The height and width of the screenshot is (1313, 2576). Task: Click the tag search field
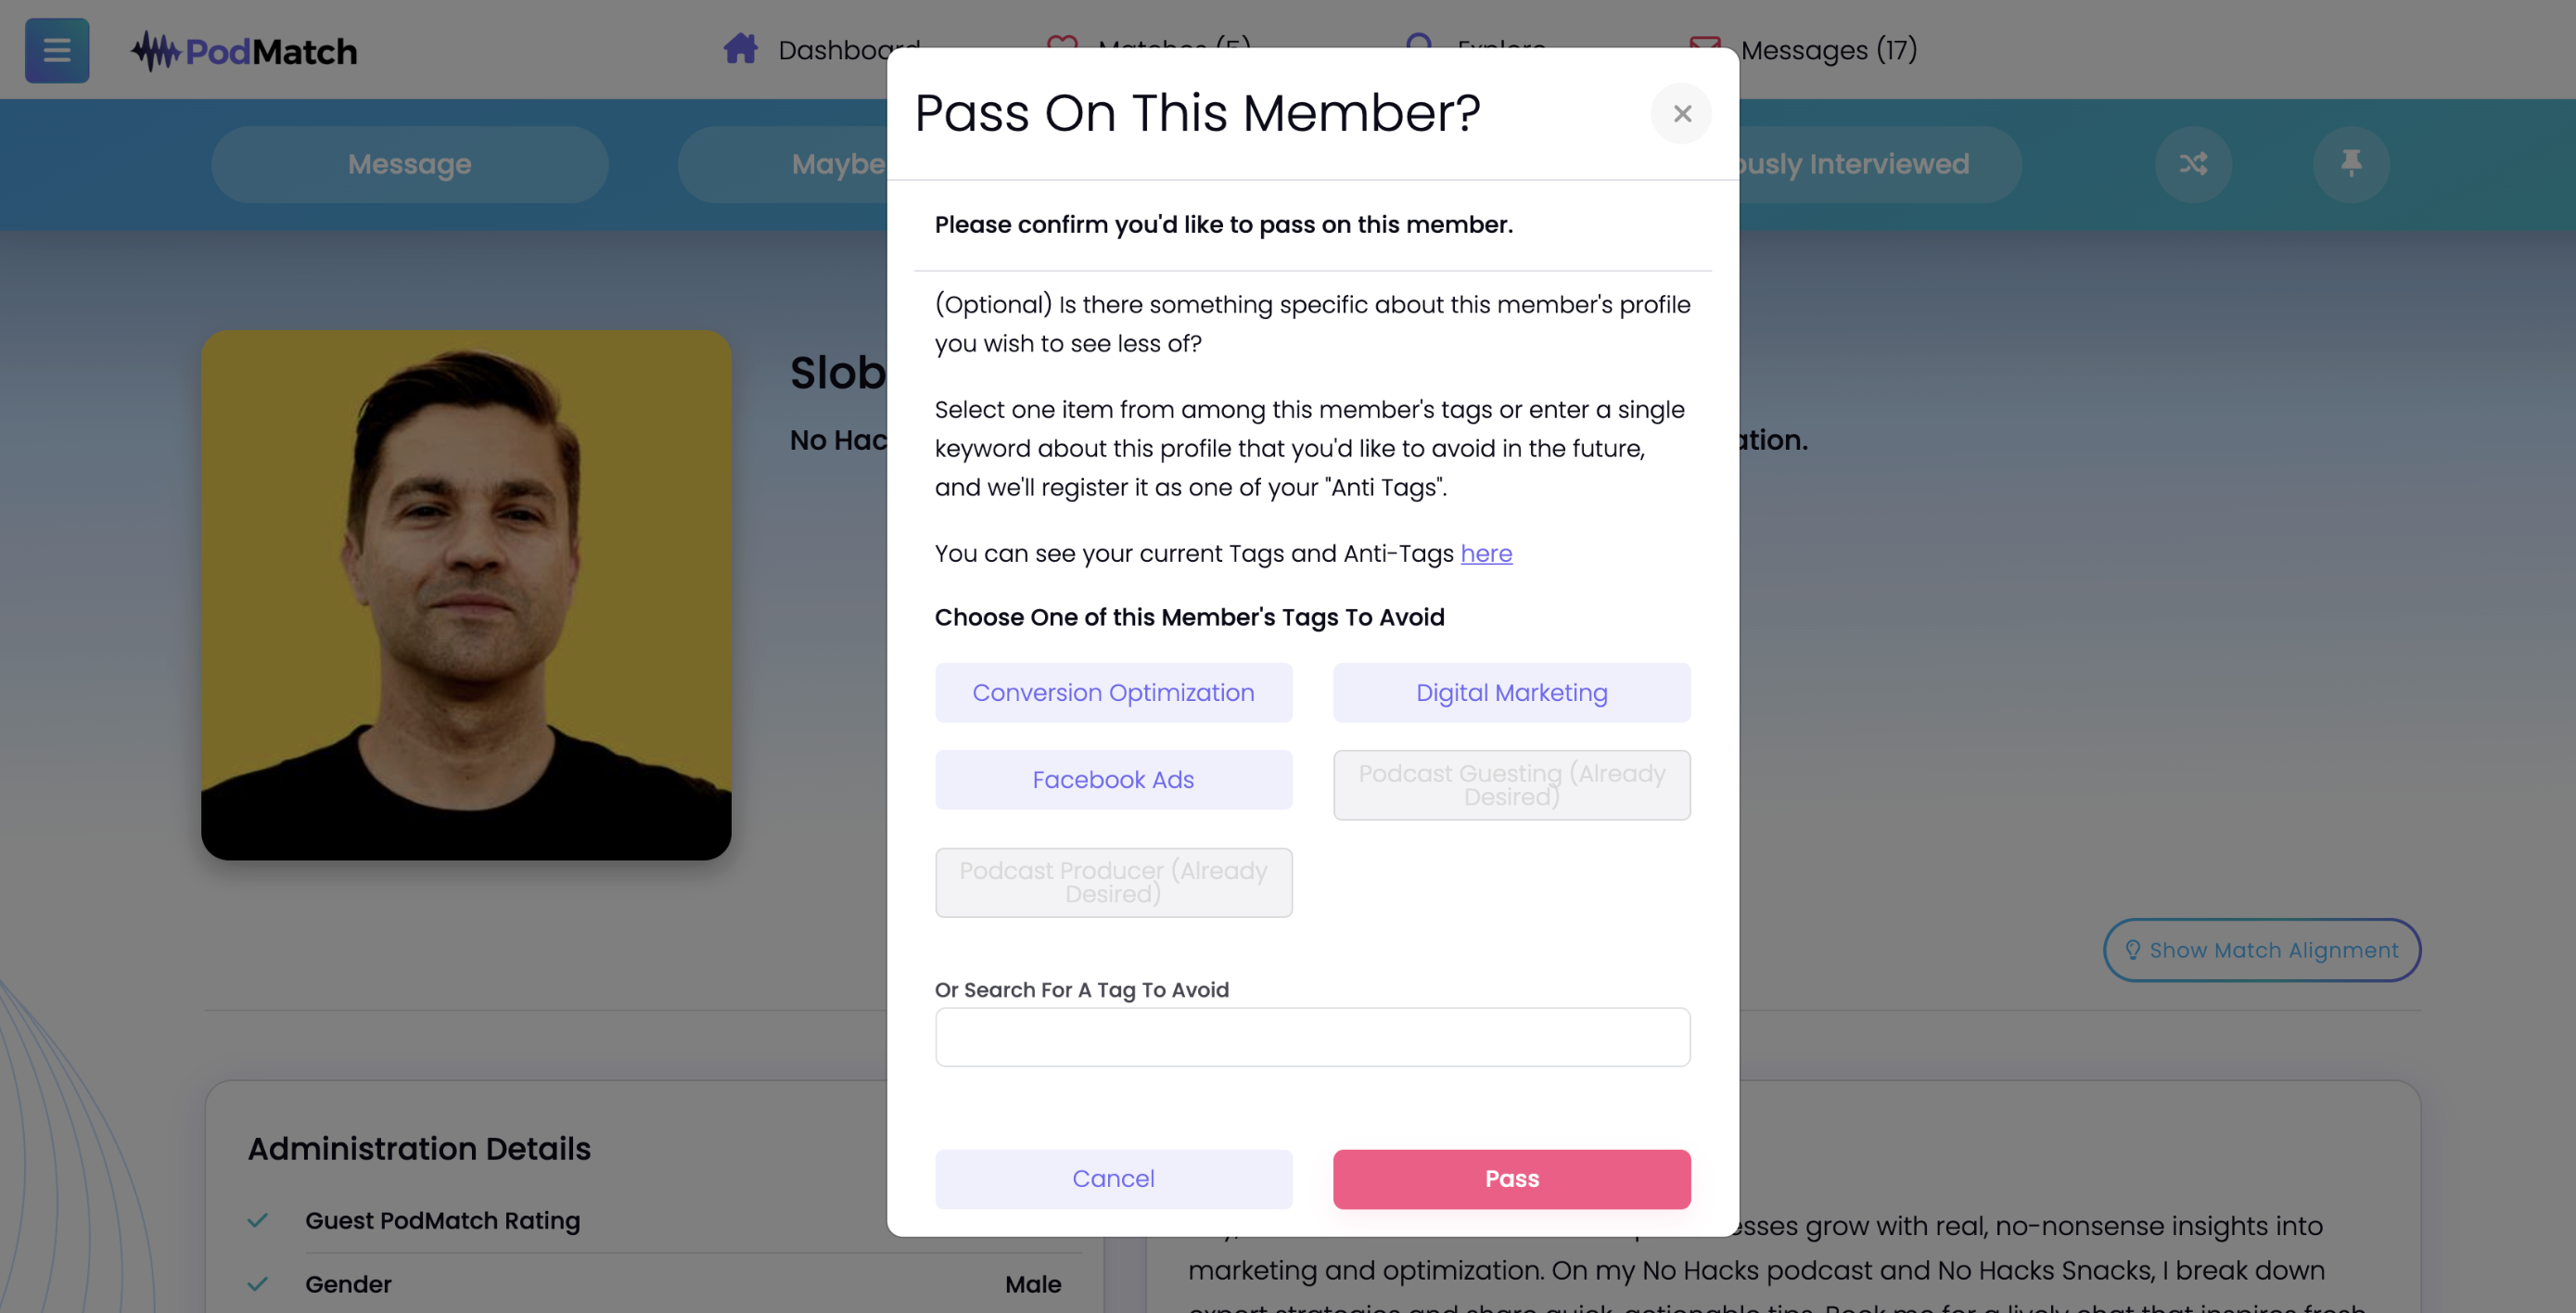point(1312,1037)
